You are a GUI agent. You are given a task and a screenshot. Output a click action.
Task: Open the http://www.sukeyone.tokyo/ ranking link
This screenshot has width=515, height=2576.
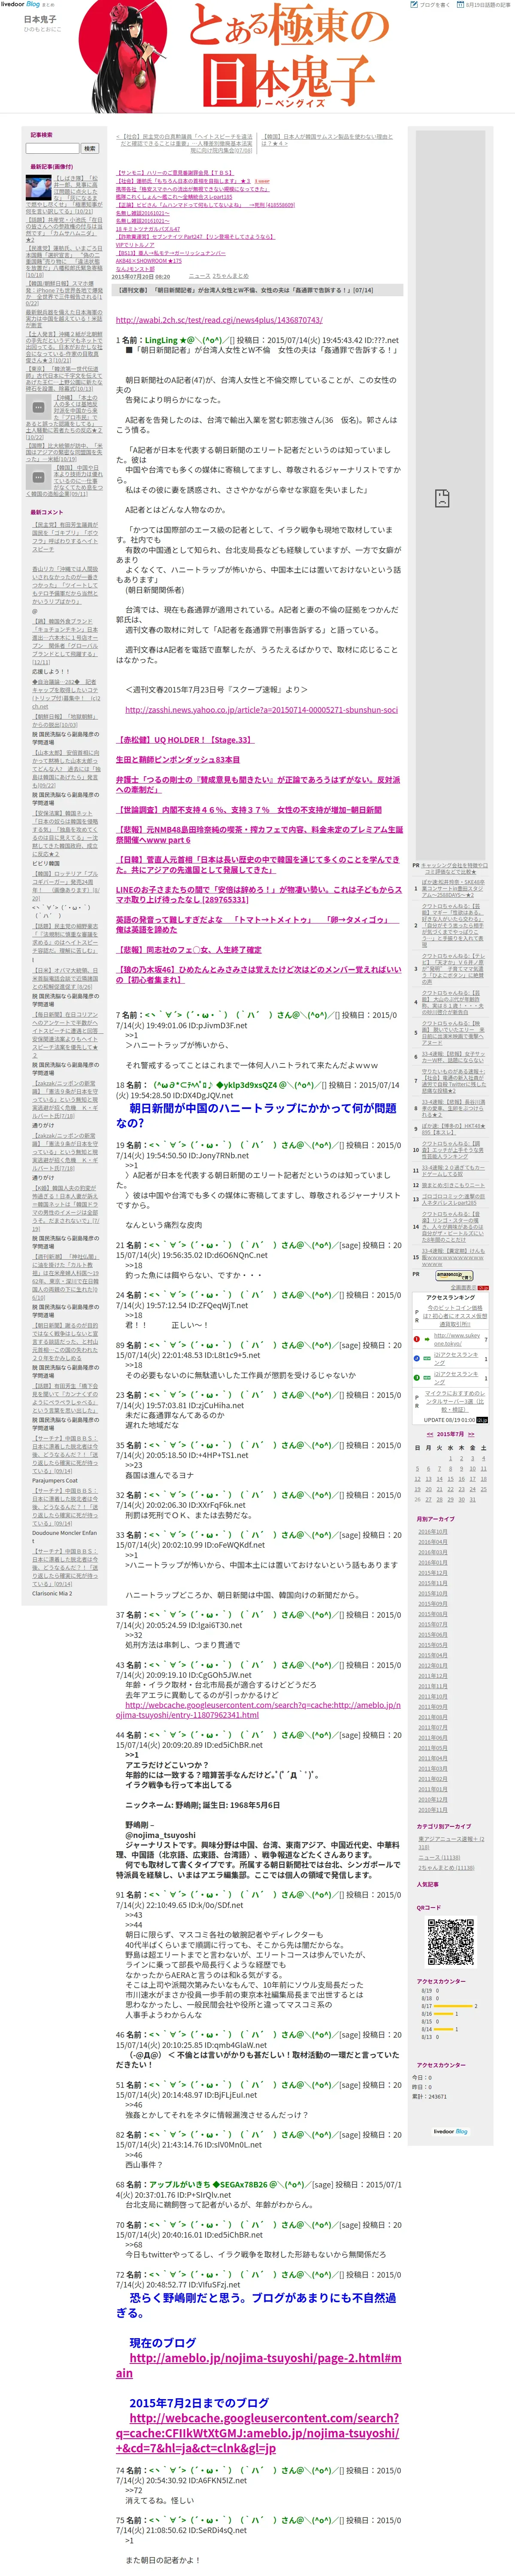click(457, 1339)
